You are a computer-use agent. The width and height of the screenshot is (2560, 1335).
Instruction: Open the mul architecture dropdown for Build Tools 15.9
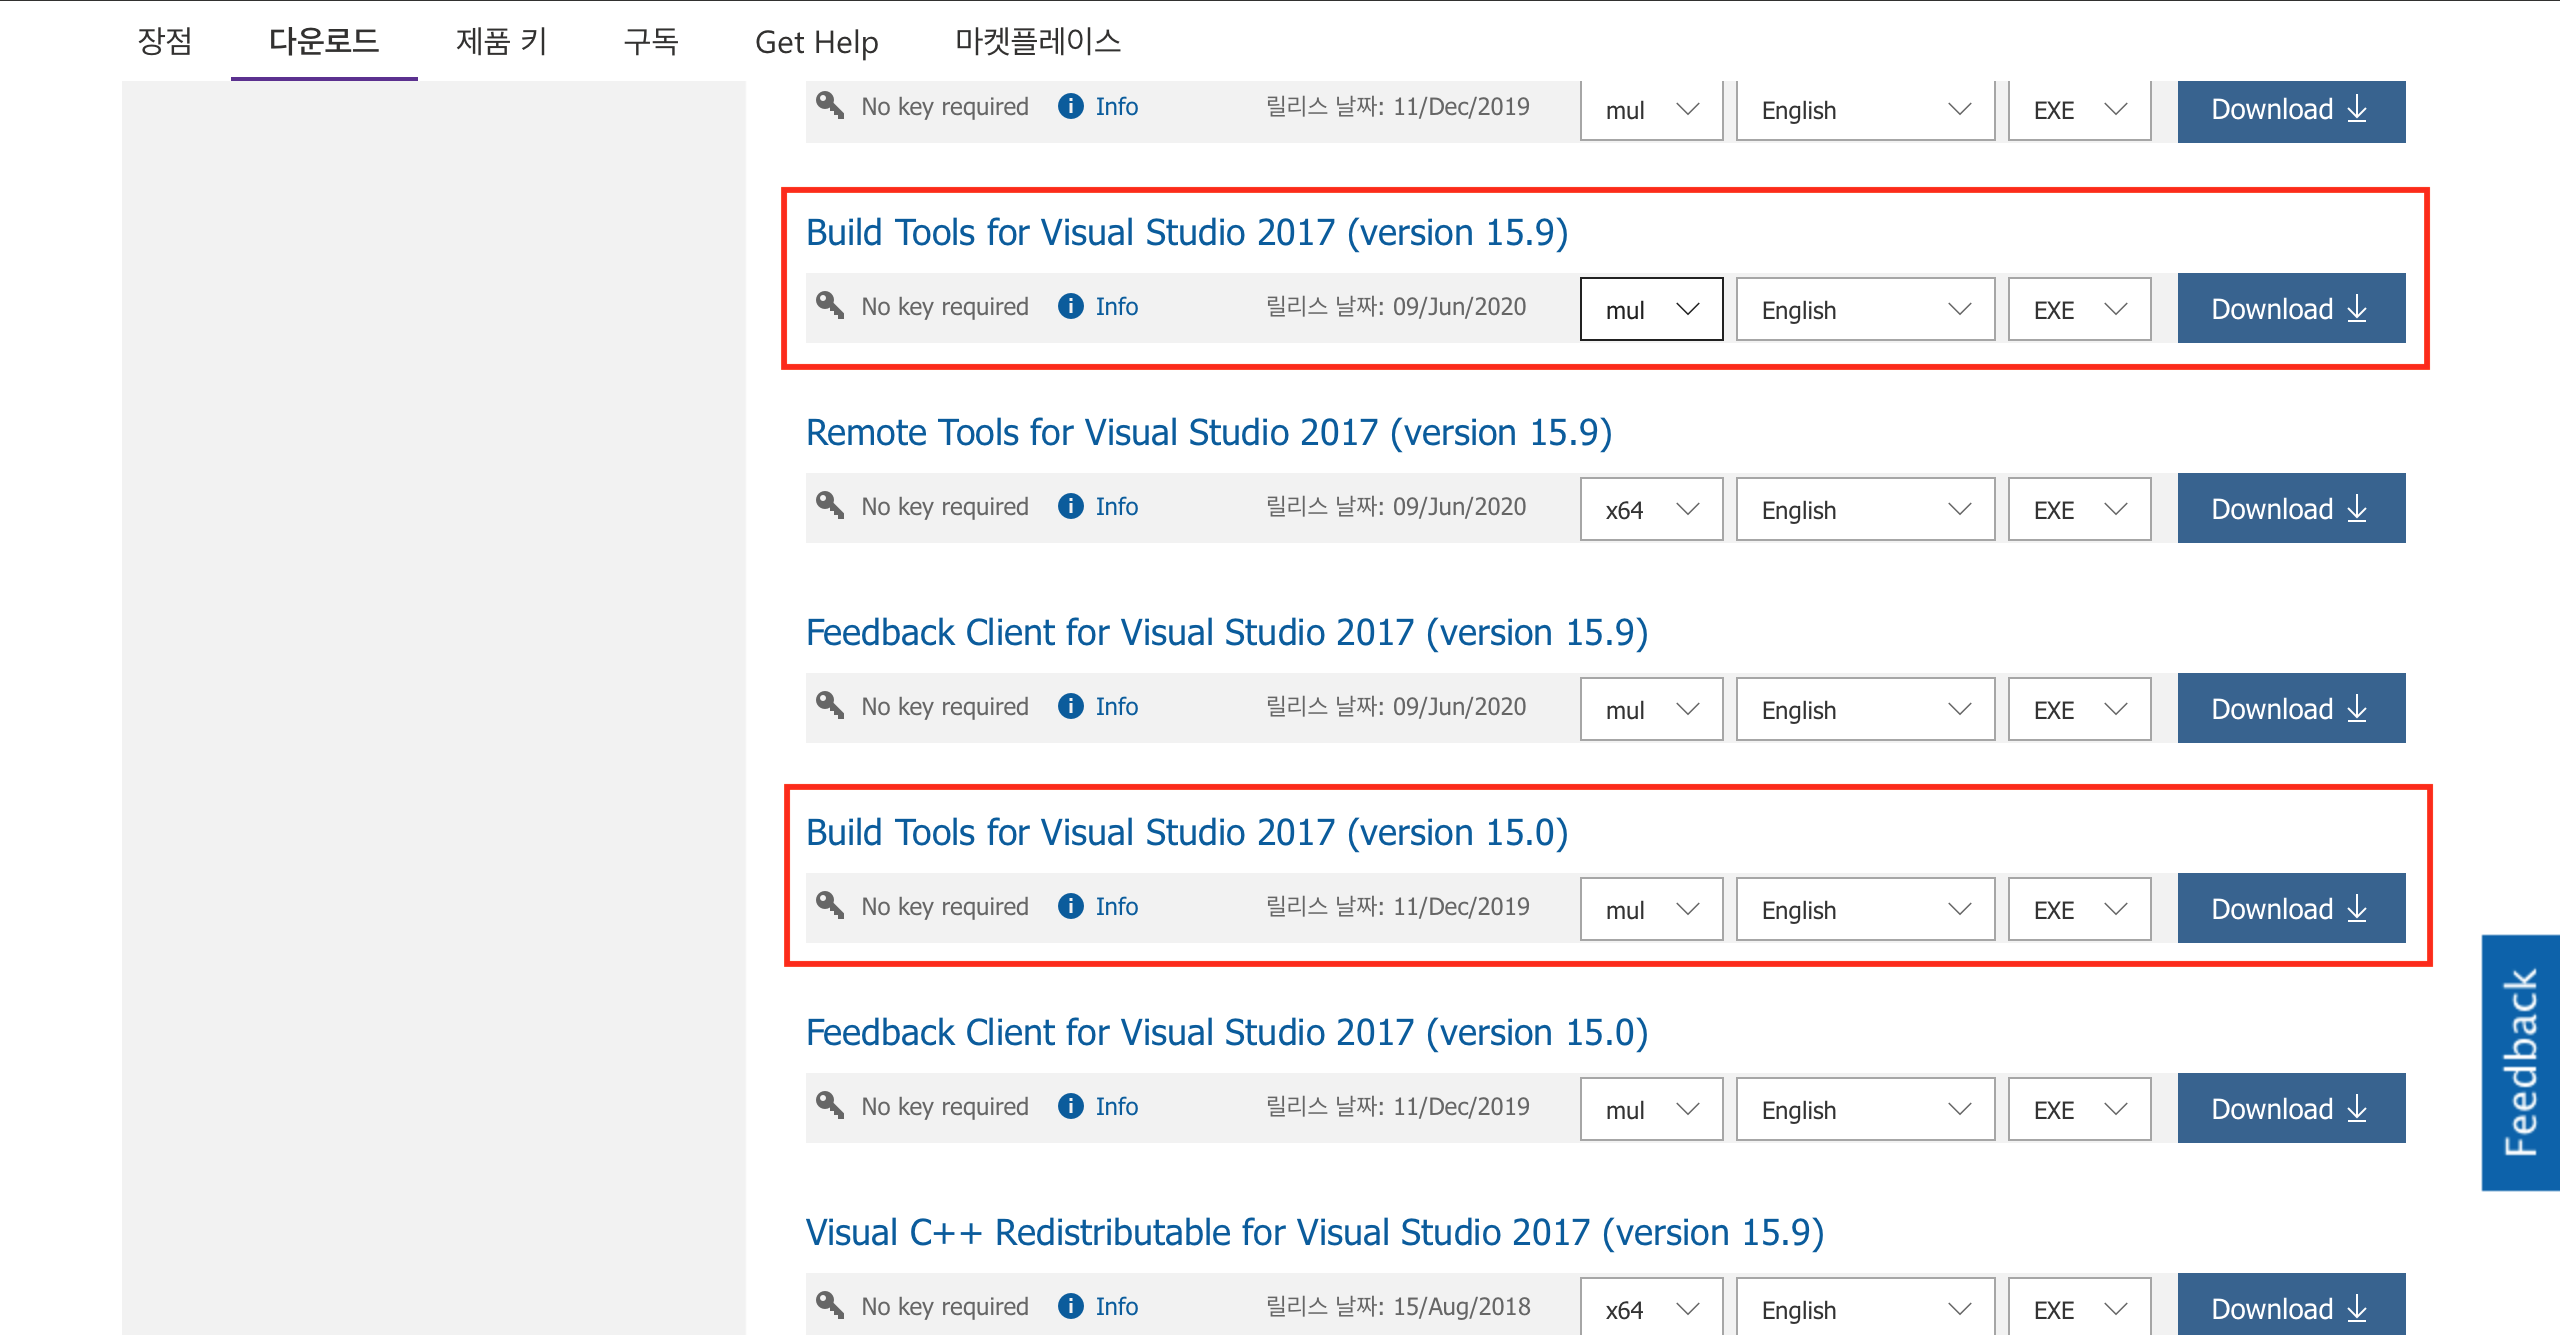[x=1651, y=309]
